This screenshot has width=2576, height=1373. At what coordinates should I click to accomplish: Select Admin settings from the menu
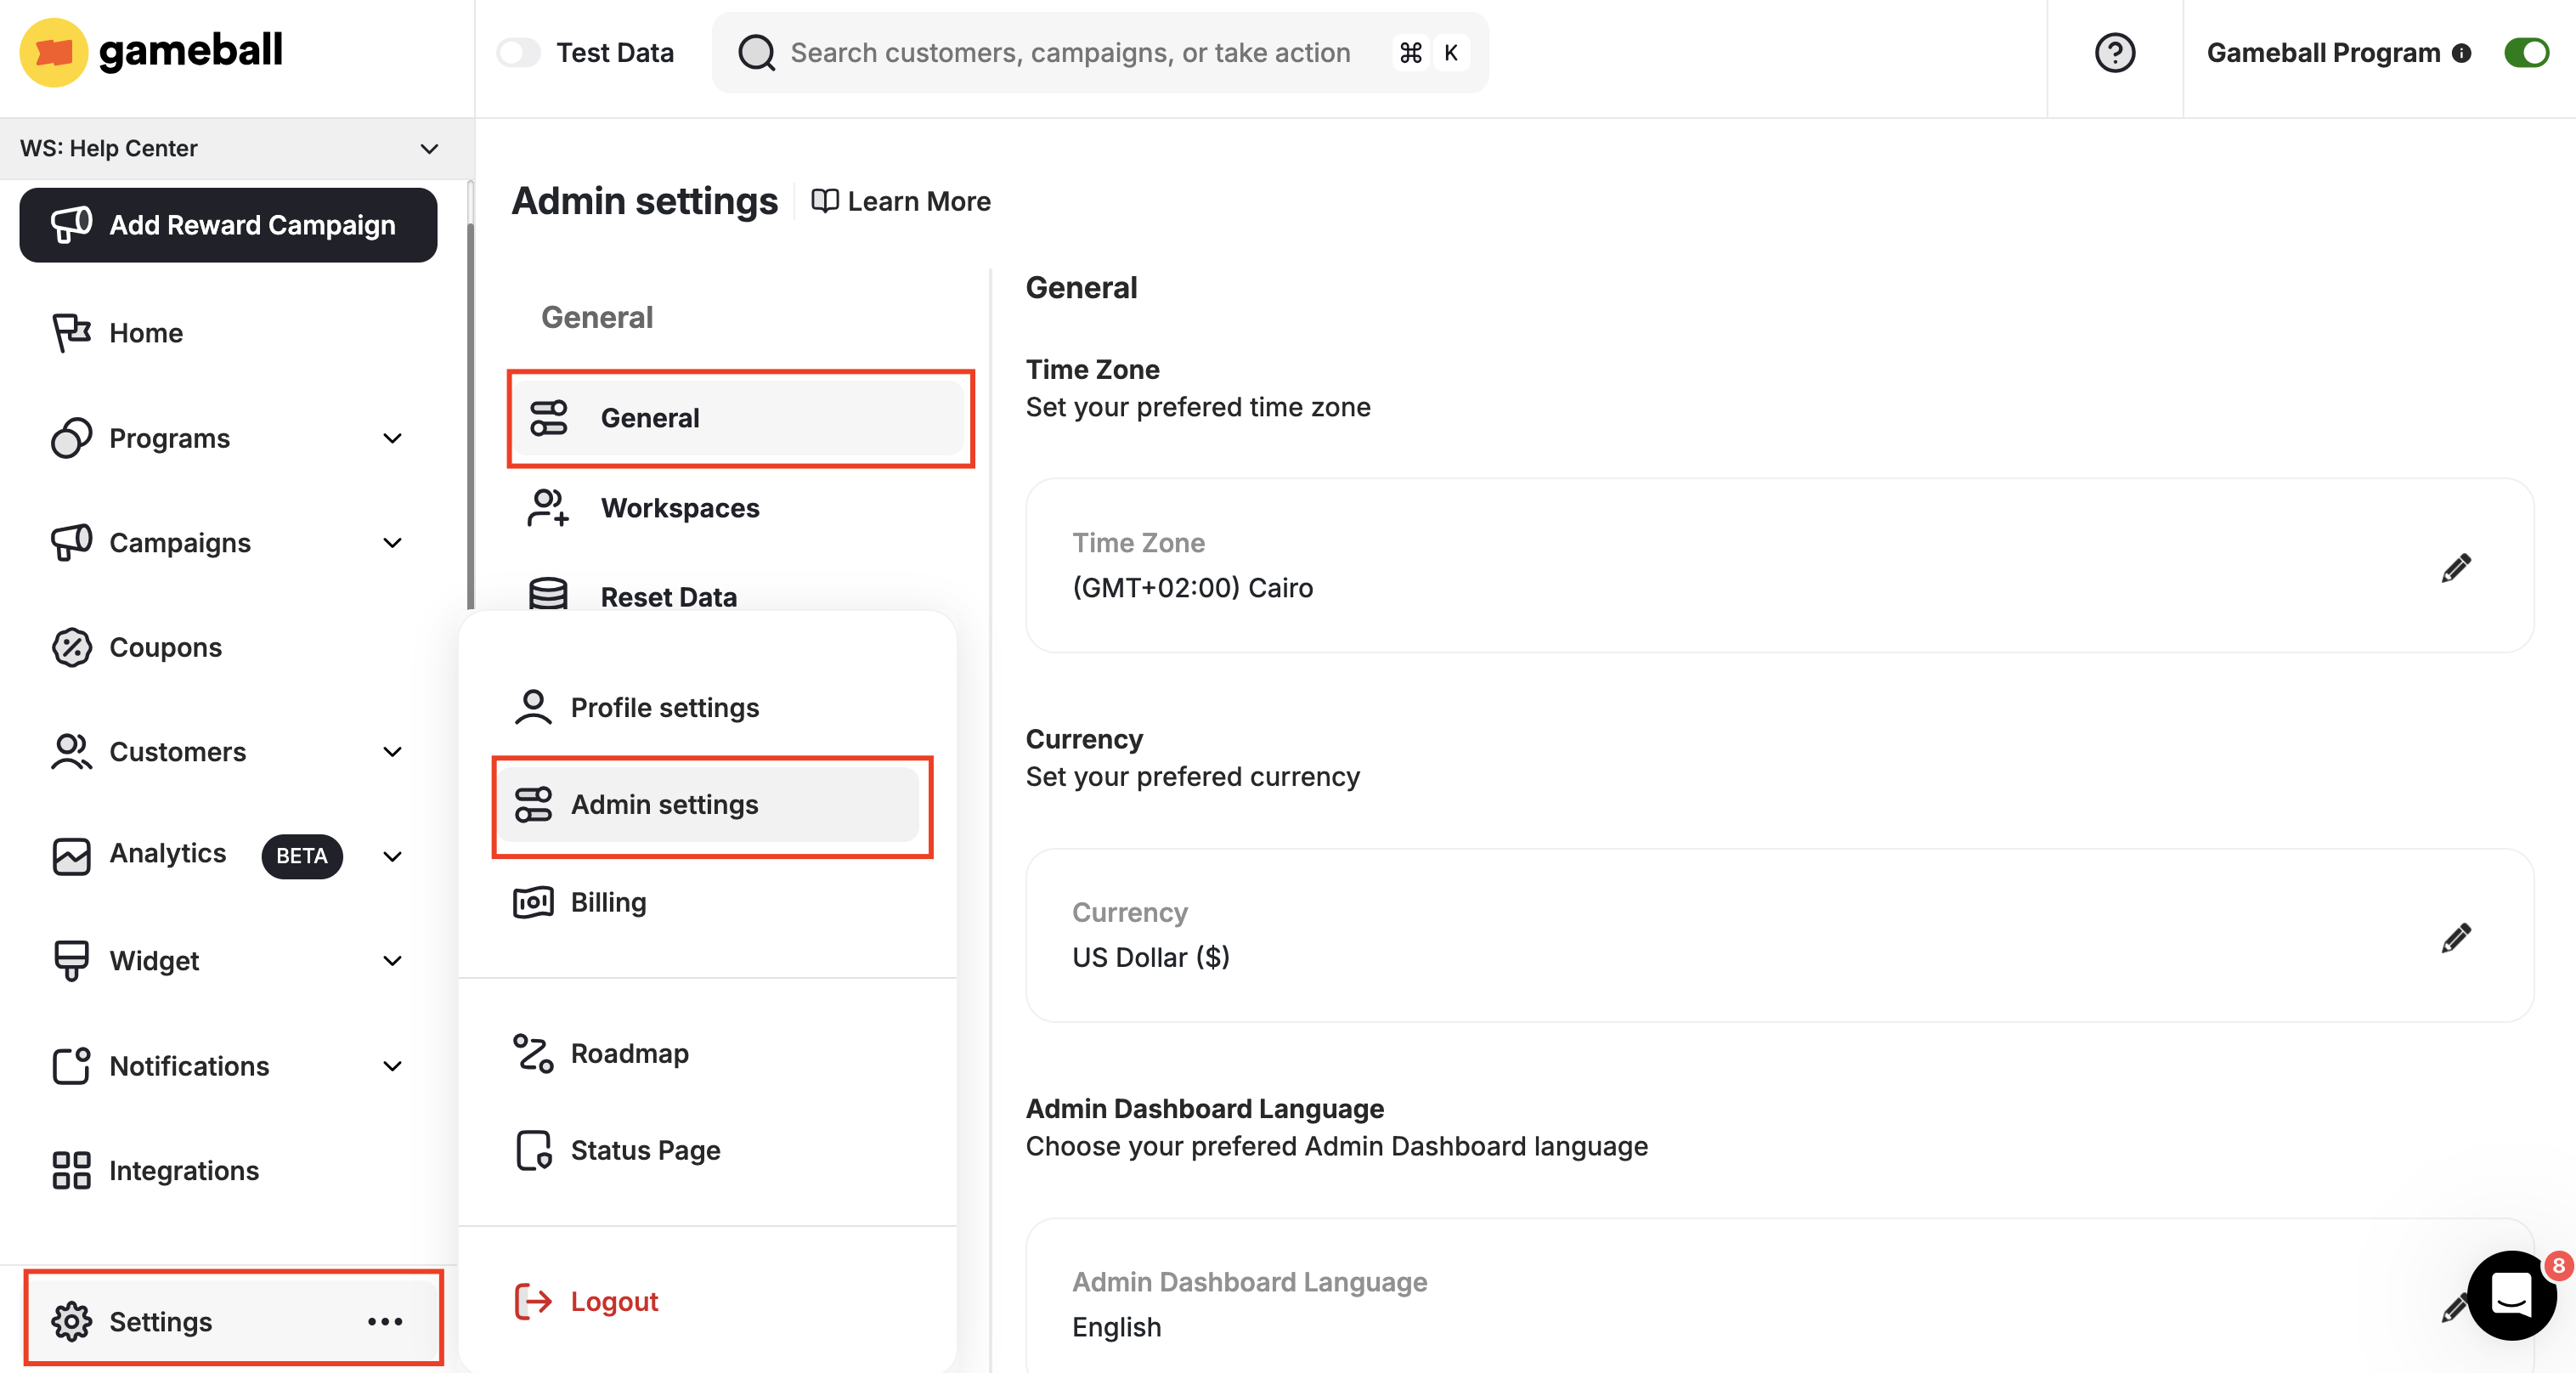[x=664, y=805]
